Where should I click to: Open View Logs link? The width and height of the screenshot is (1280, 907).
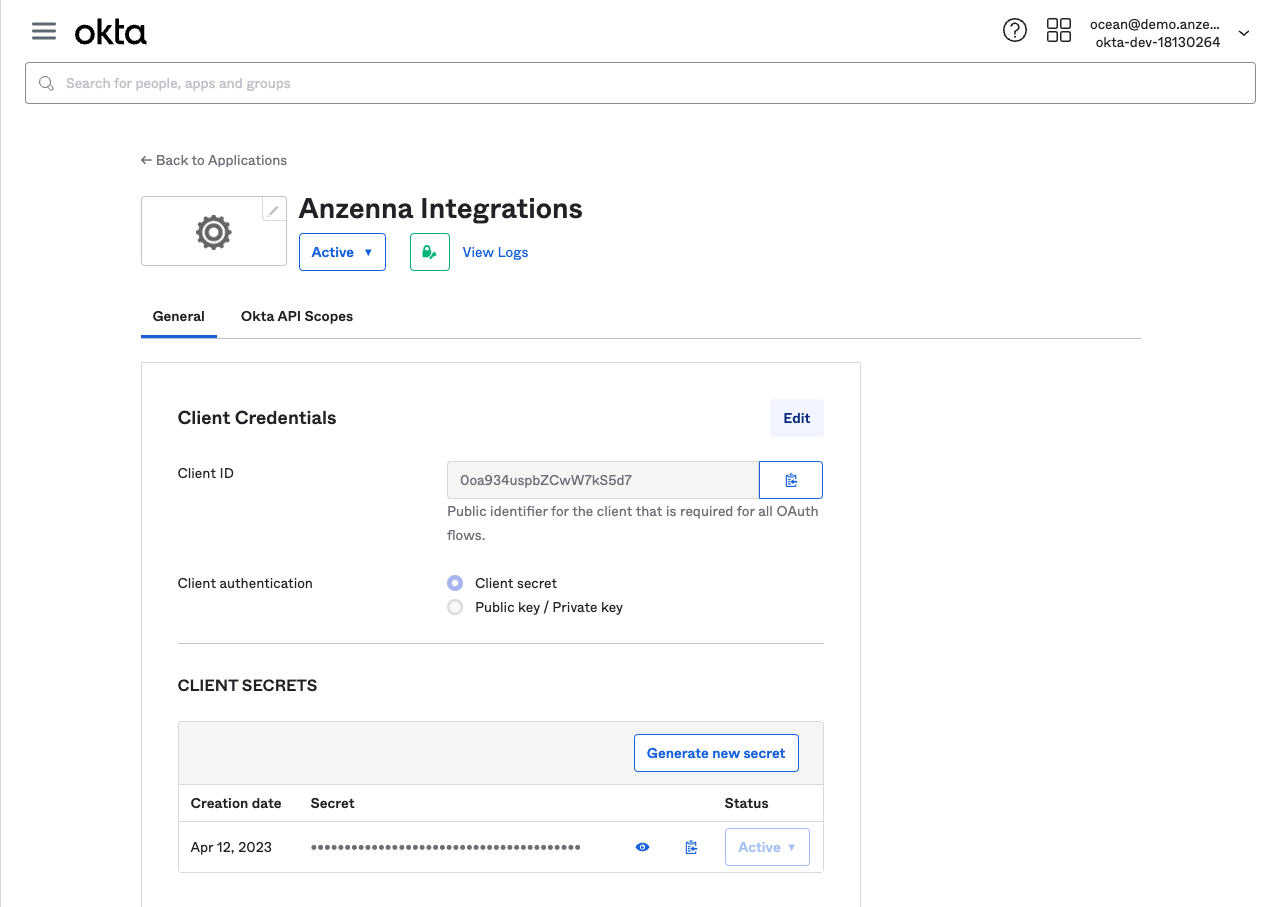coord(495,252)
